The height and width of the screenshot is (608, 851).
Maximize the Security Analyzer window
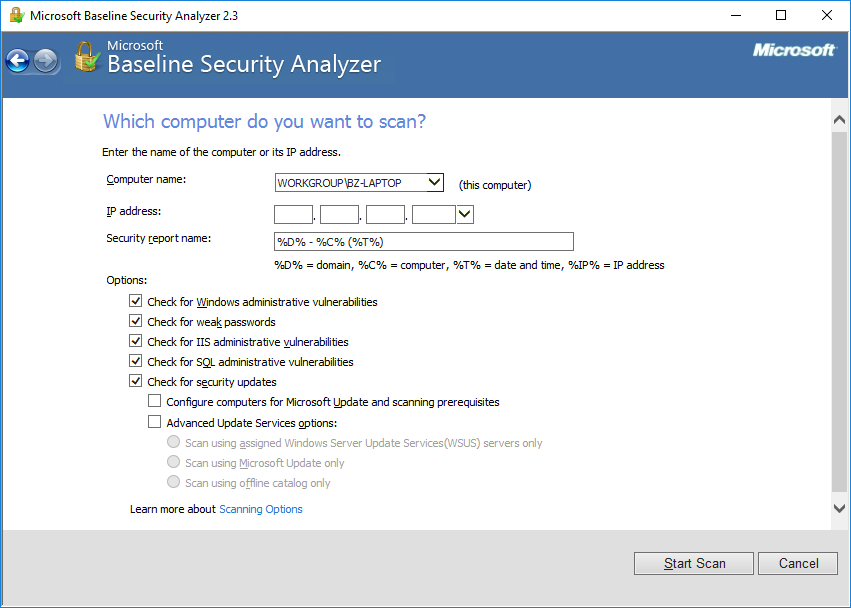(x=781, y=16)
